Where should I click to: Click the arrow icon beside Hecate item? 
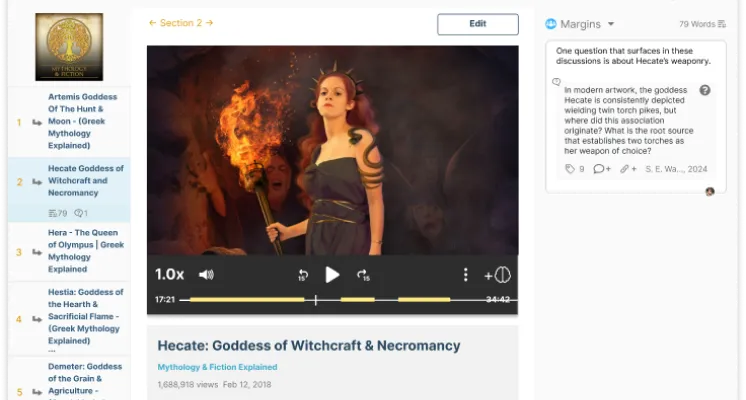coord(37,182)
